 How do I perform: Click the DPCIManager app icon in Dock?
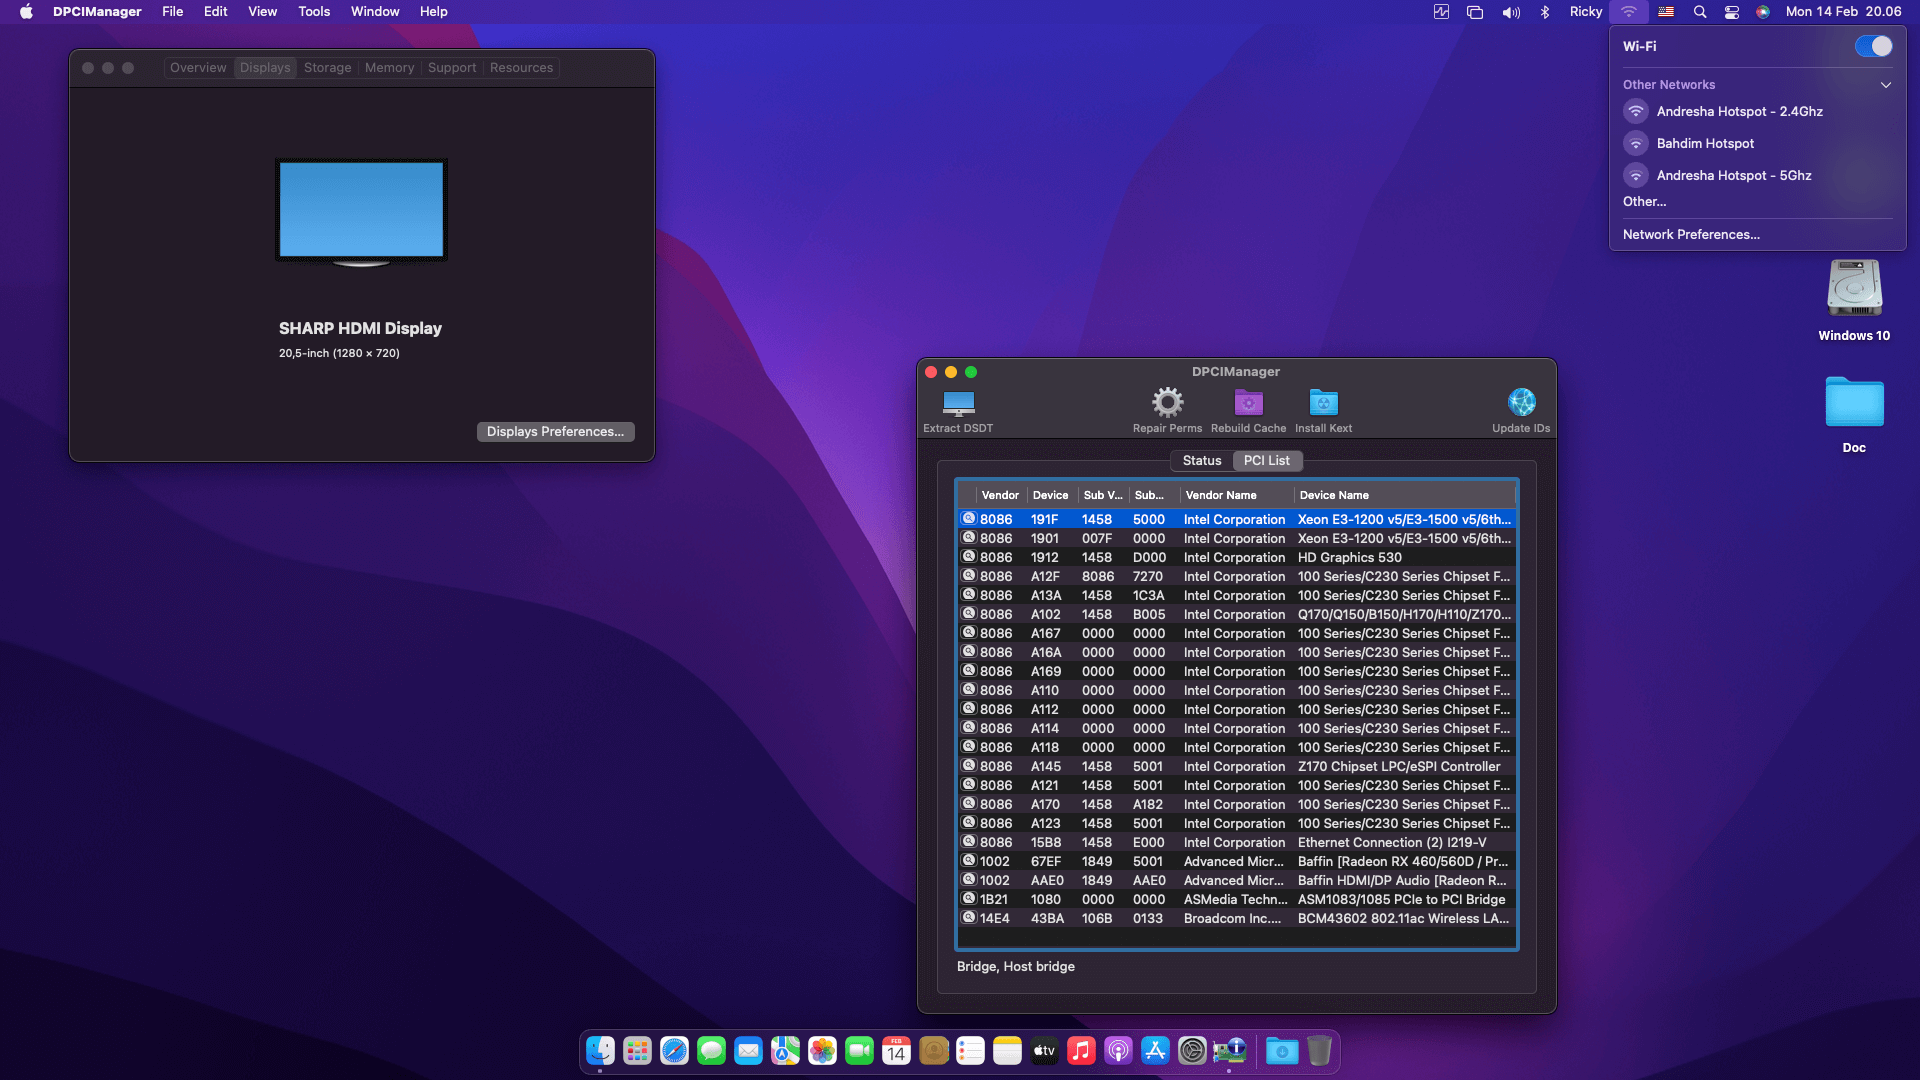[1229, 1050]
